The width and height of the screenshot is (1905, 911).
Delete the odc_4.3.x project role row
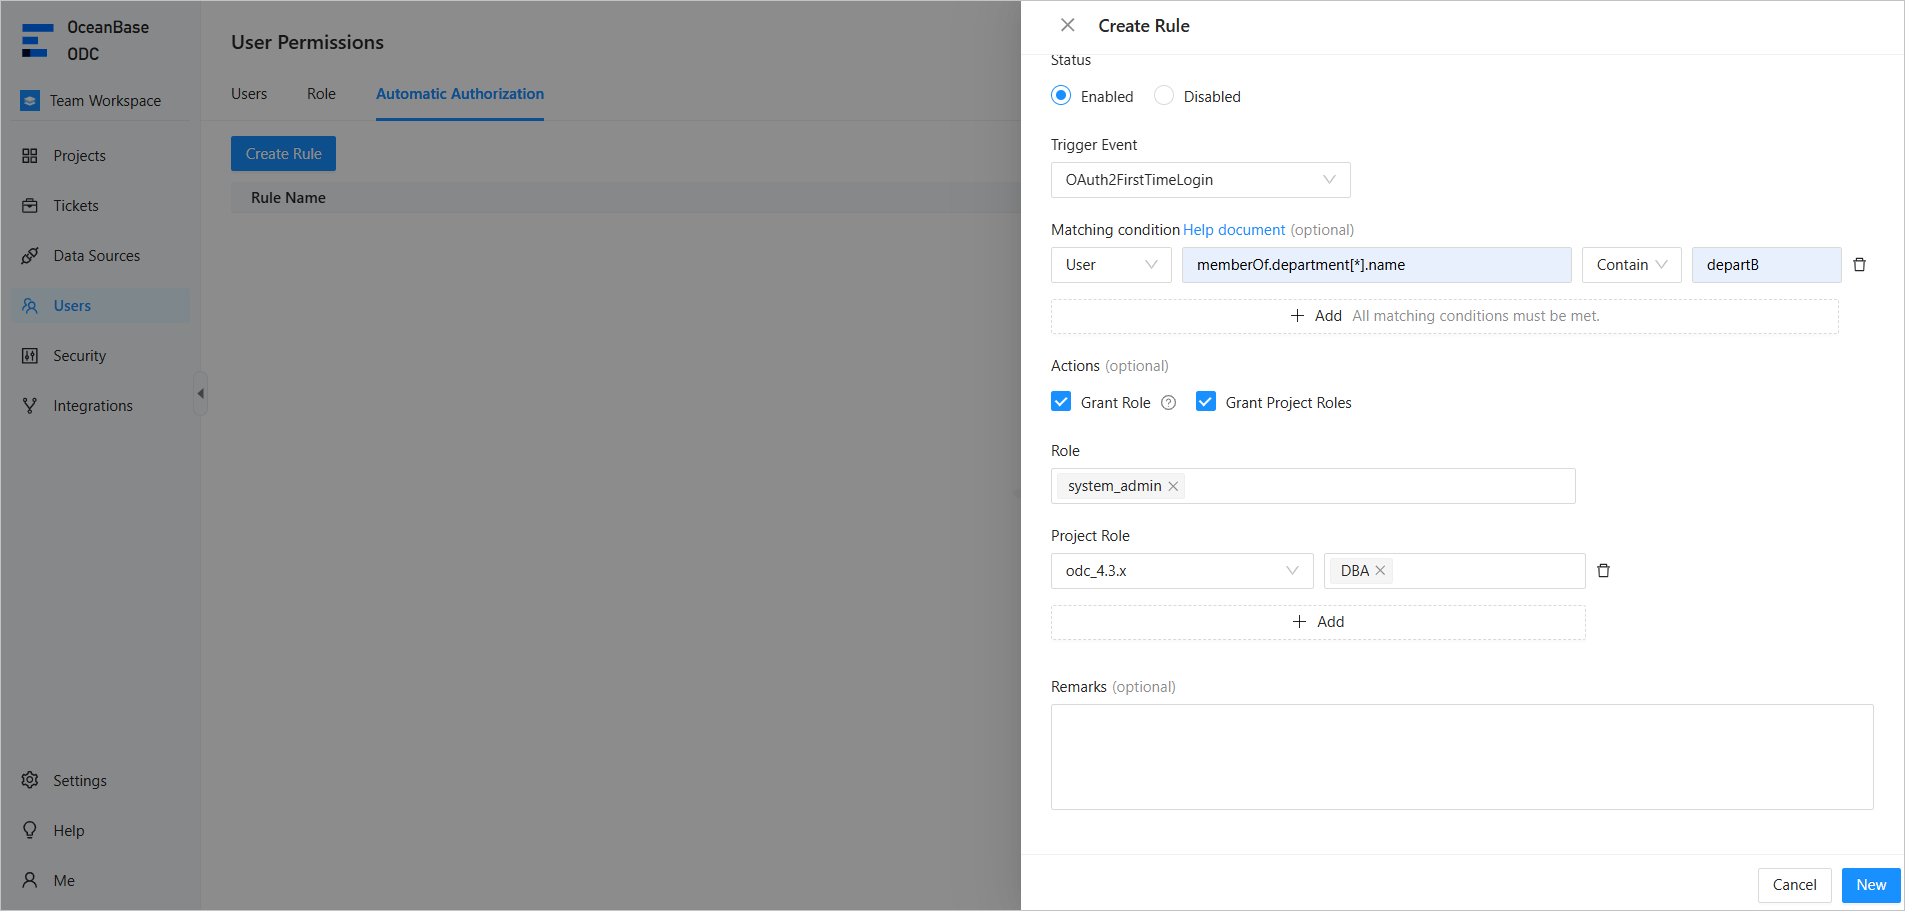(1603, 571)
